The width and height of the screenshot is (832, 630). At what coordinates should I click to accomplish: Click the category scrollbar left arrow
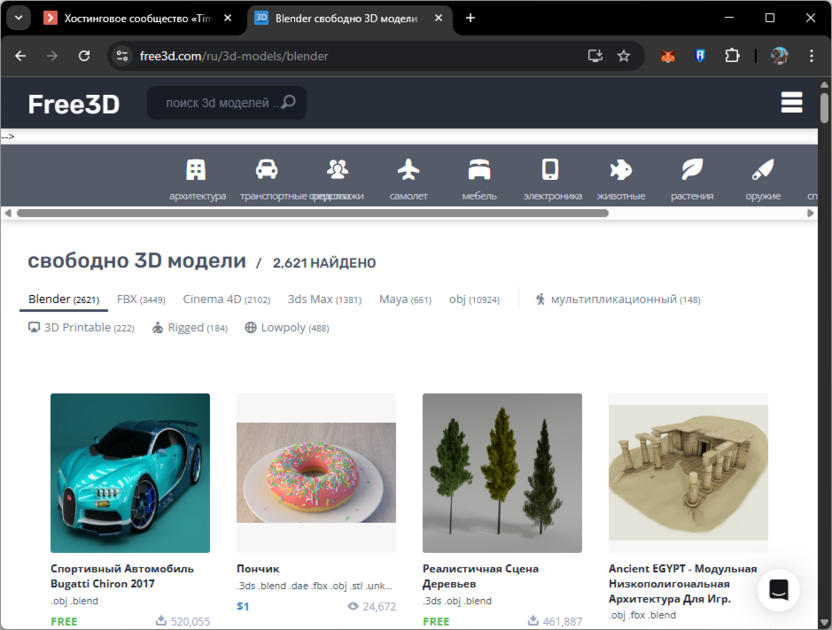(7, 213)
